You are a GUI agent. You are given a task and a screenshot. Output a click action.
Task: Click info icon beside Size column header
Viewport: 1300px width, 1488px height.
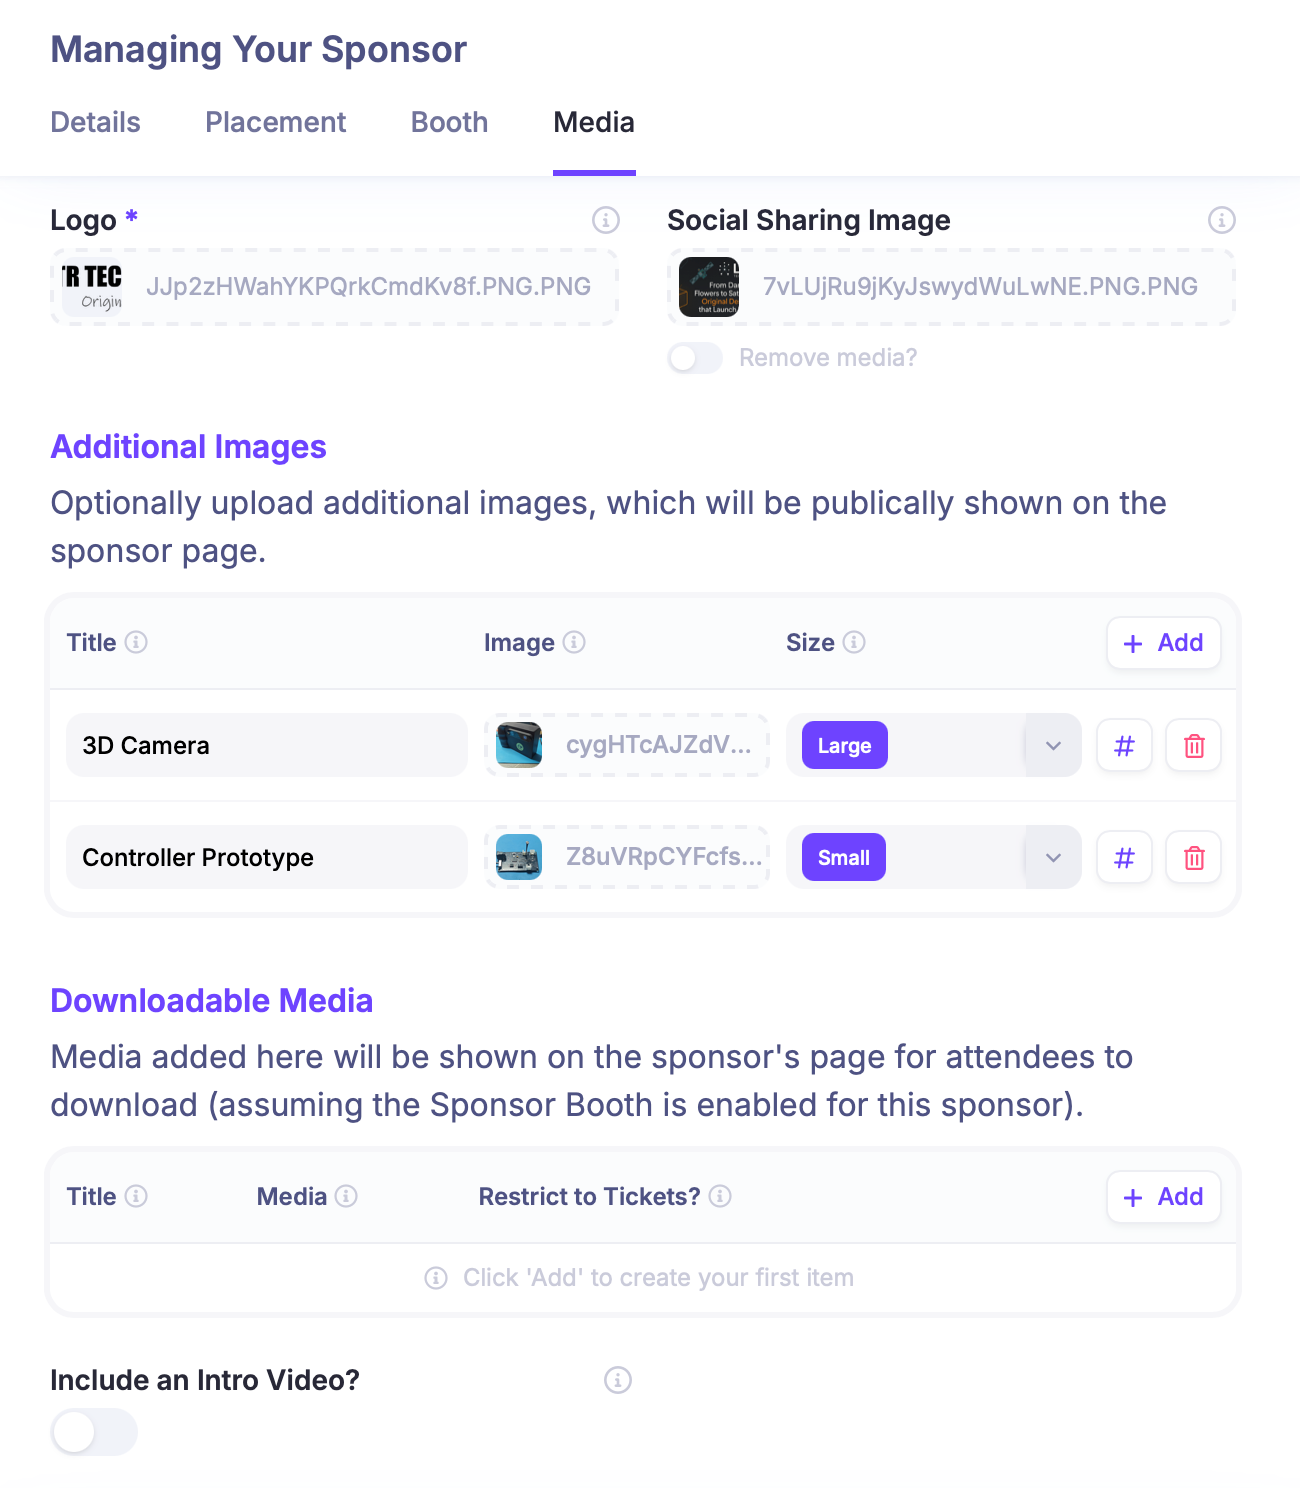coord(854,642)
